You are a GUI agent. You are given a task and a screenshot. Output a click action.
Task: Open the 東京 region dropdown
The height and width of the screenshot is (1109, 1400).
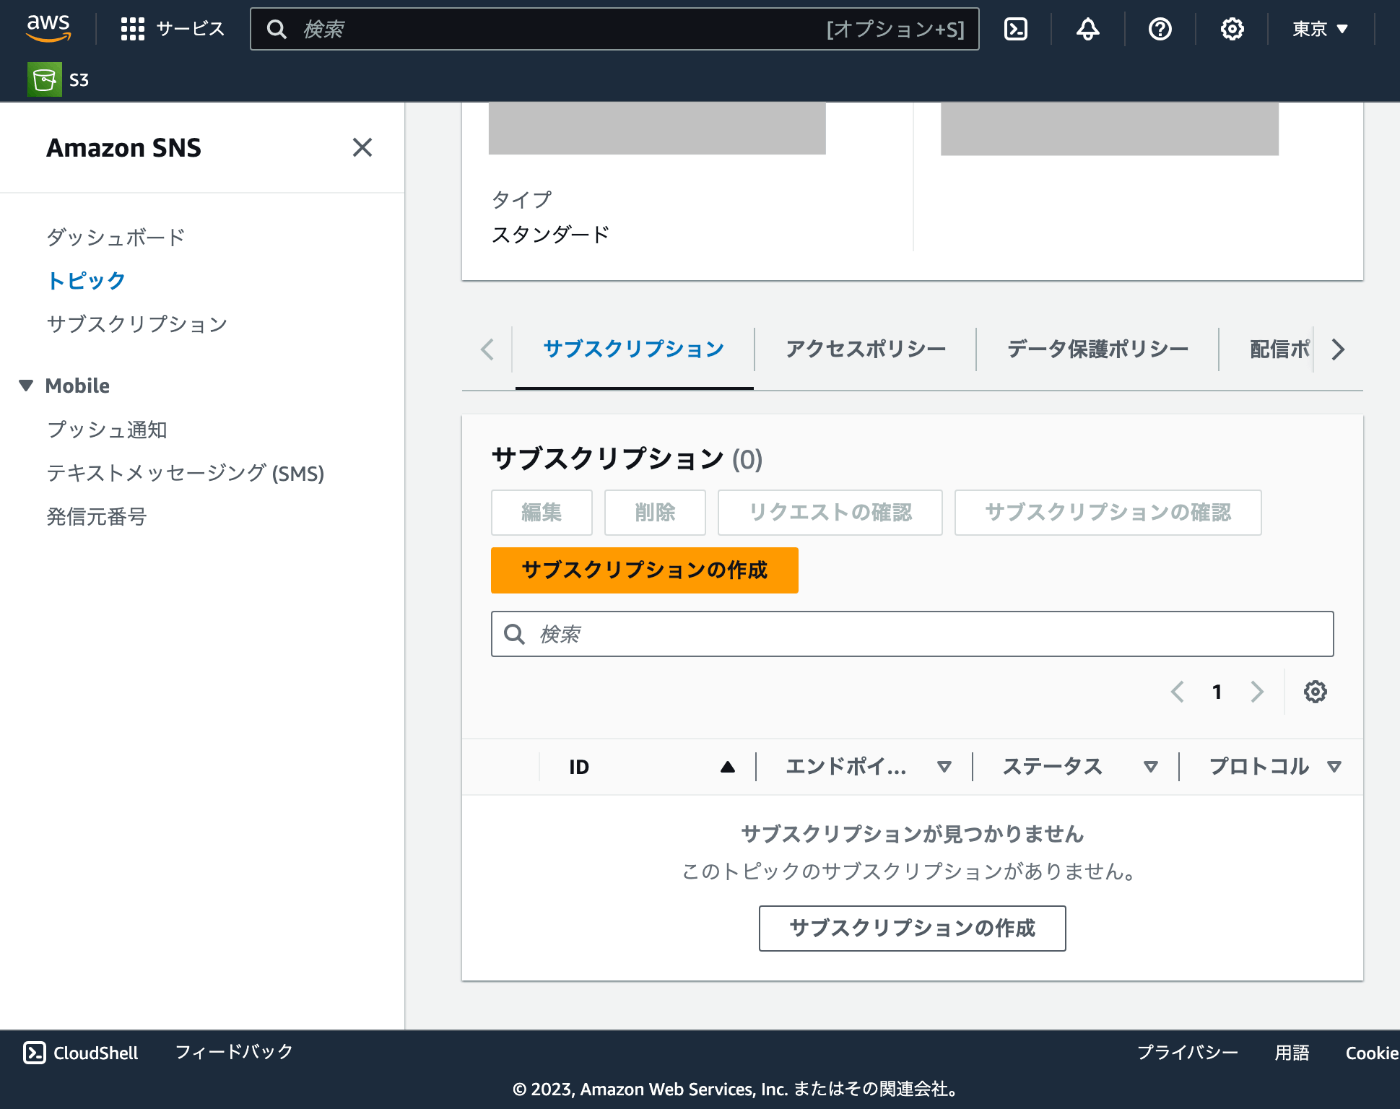[1320, 29]
